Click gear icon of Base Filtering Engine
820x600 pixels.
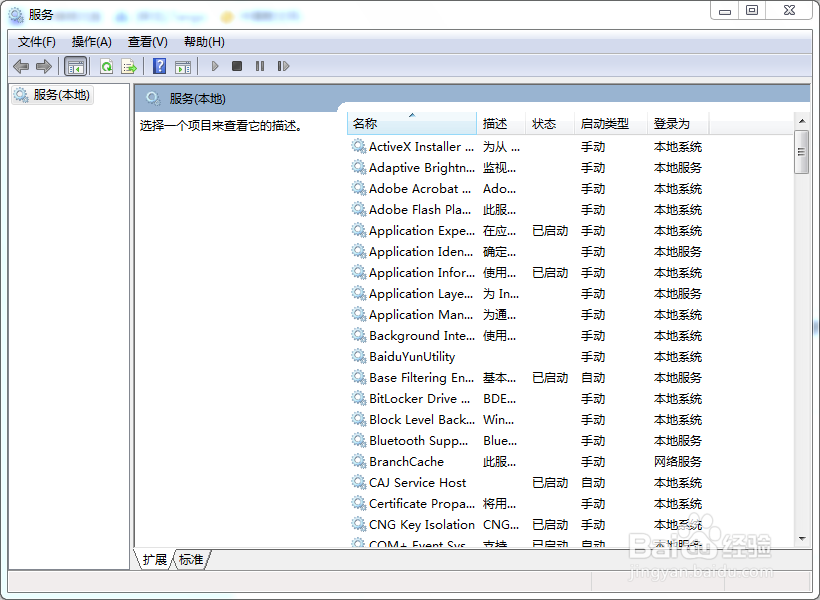(x=358, y=377)
